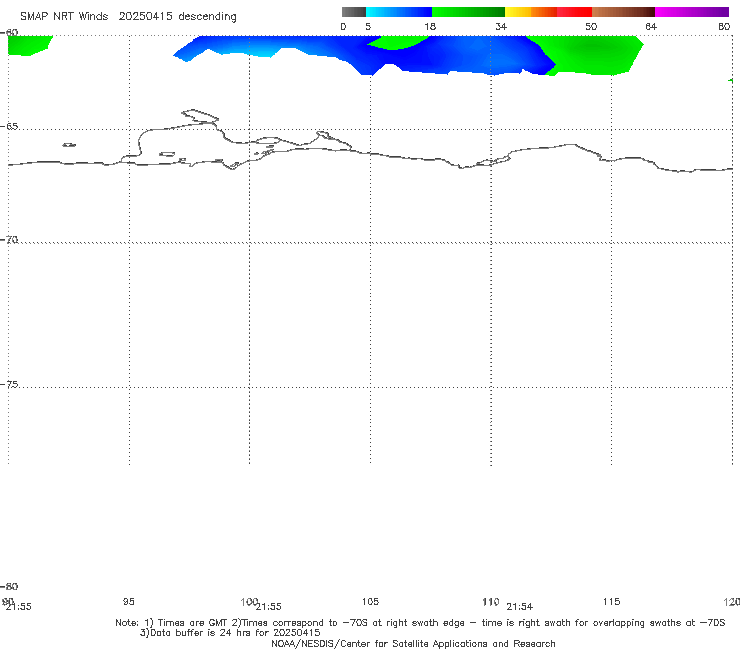This screenshot has width=740, height=650.
Task: Pick the green segment of the colorbar
Action: click(468, 12)
